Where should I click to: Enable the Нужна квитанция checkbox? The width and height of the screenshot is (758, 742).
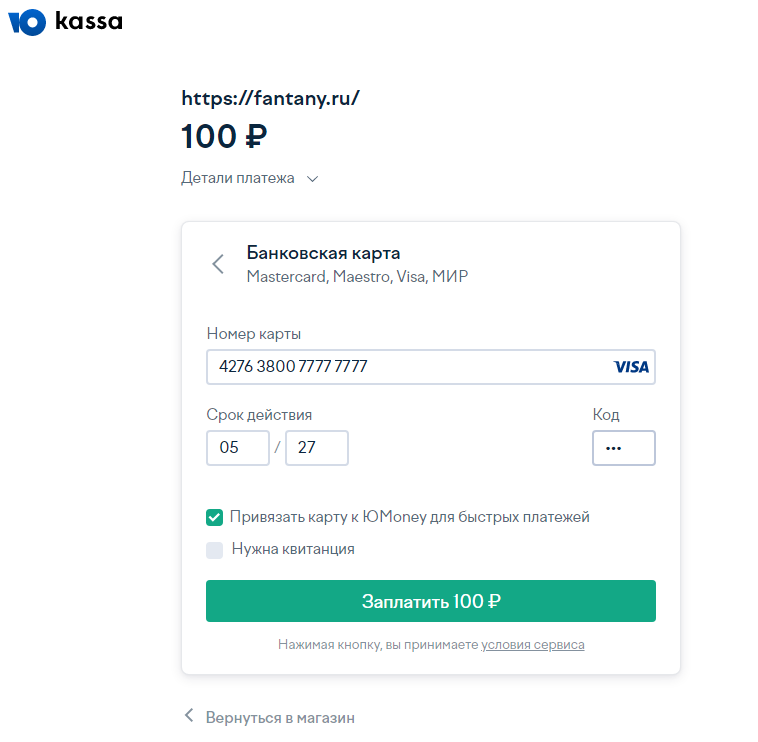(x=214, y=549)
